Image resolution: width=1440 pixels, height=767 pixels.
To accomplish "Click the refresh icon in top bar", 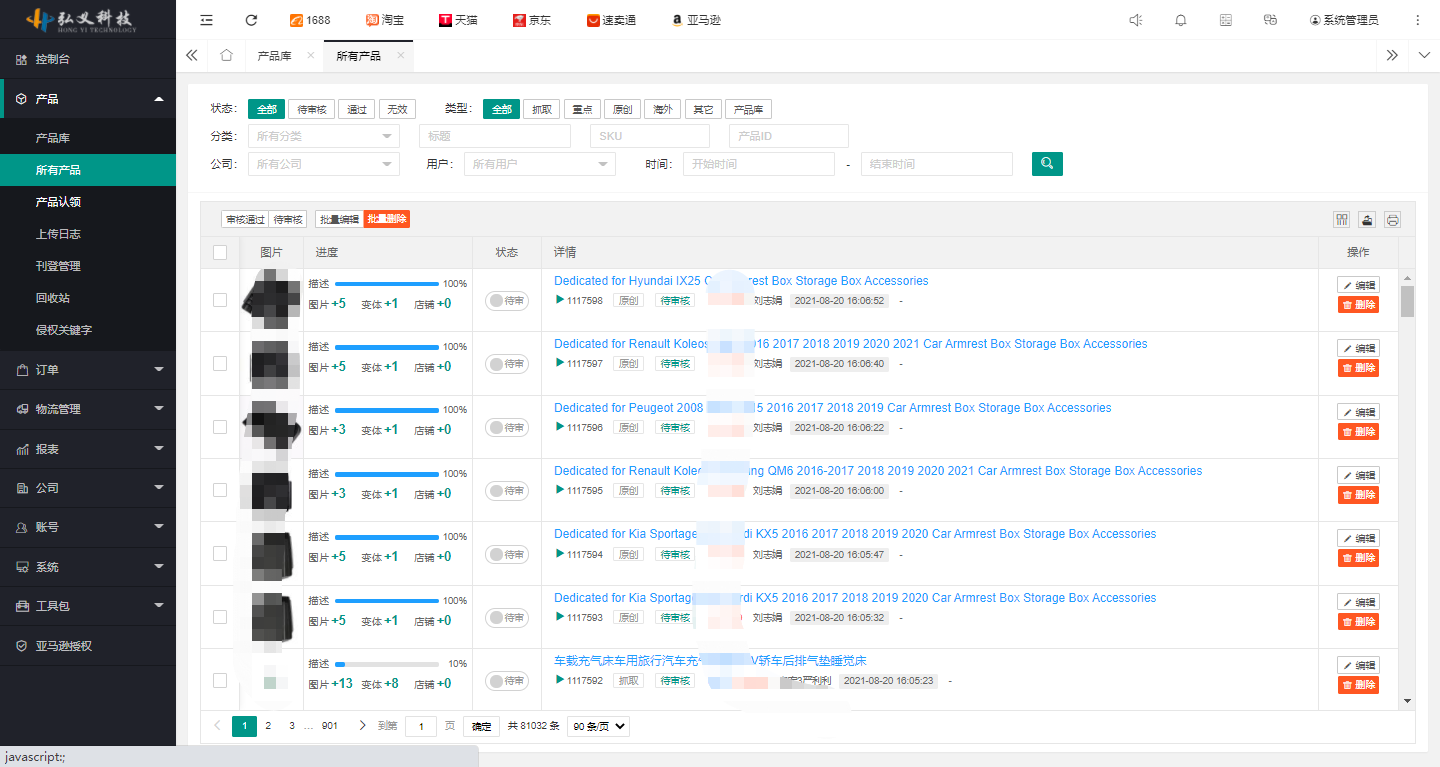I will pos(251,20).
